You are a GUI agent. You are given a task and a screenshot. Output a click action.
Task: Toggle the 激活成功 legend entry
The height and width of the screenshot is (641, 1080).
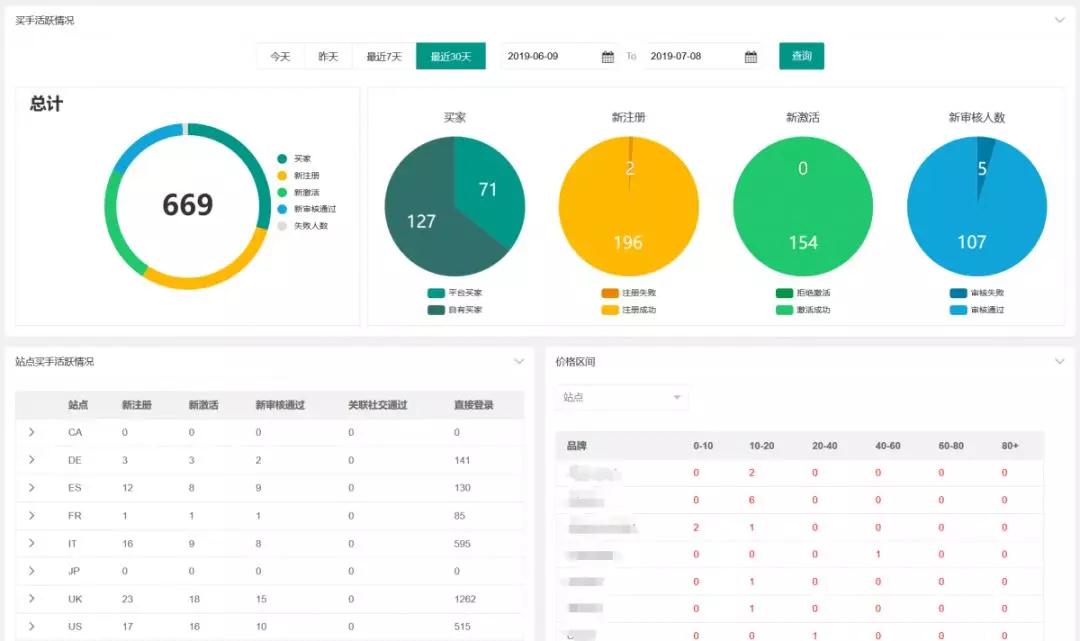(x=803, y=310)
